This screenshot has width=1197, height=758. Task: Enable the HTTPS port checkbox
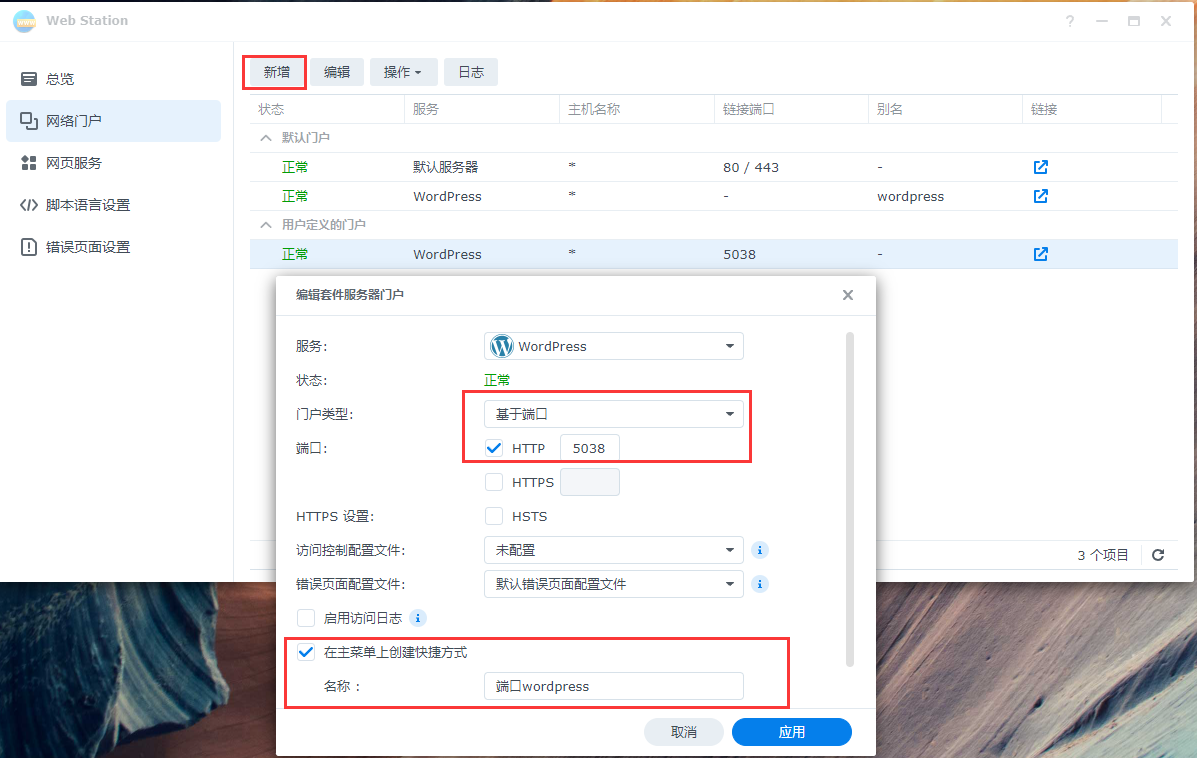[494, 482]
